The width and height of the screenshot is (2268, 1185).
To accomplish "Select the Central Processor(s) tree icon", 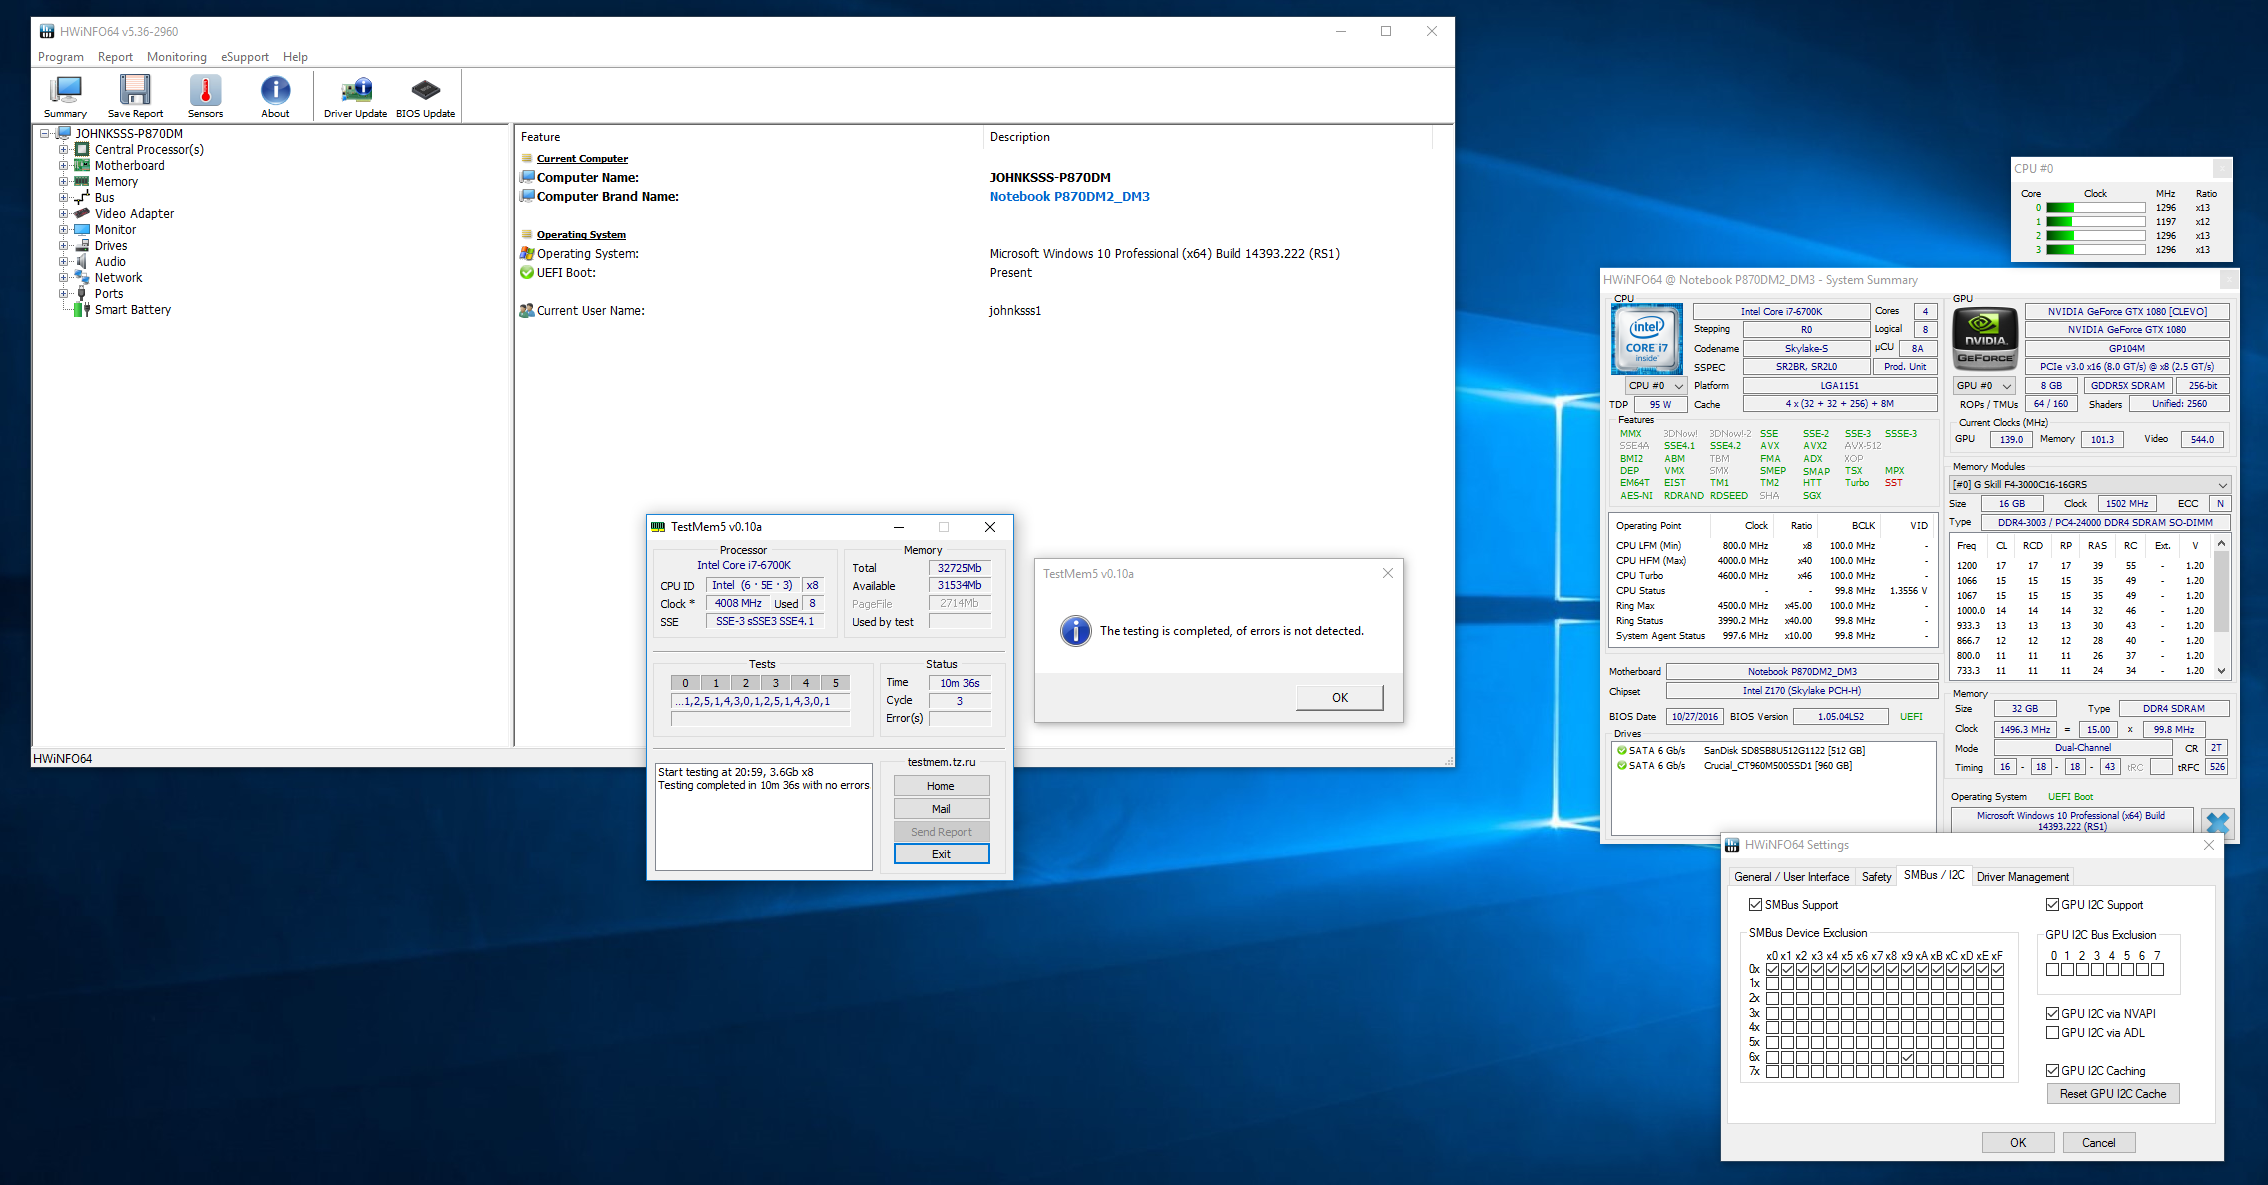I will pyautogui.click(x=82, y=149).
